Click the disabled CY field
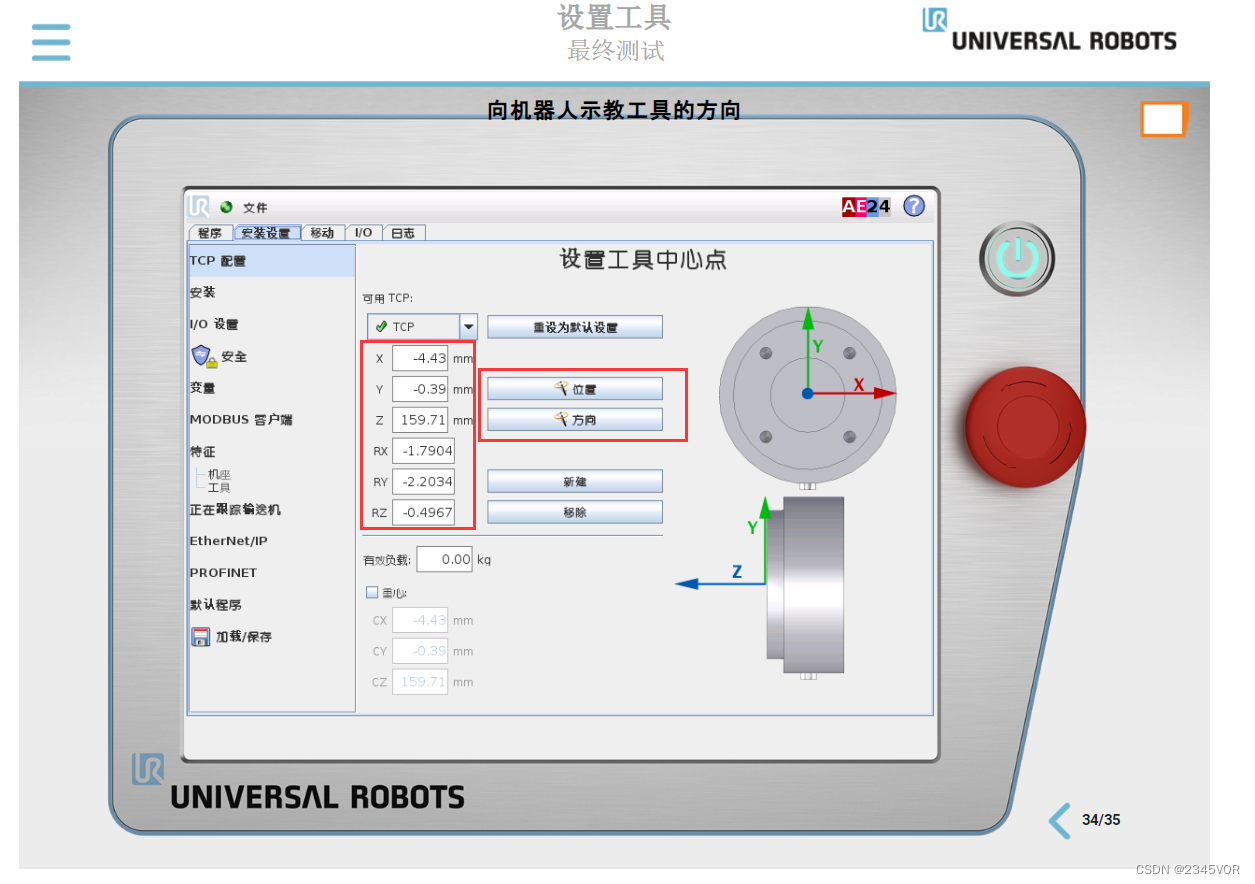1255x884 pixels. (x=420, y=651)
